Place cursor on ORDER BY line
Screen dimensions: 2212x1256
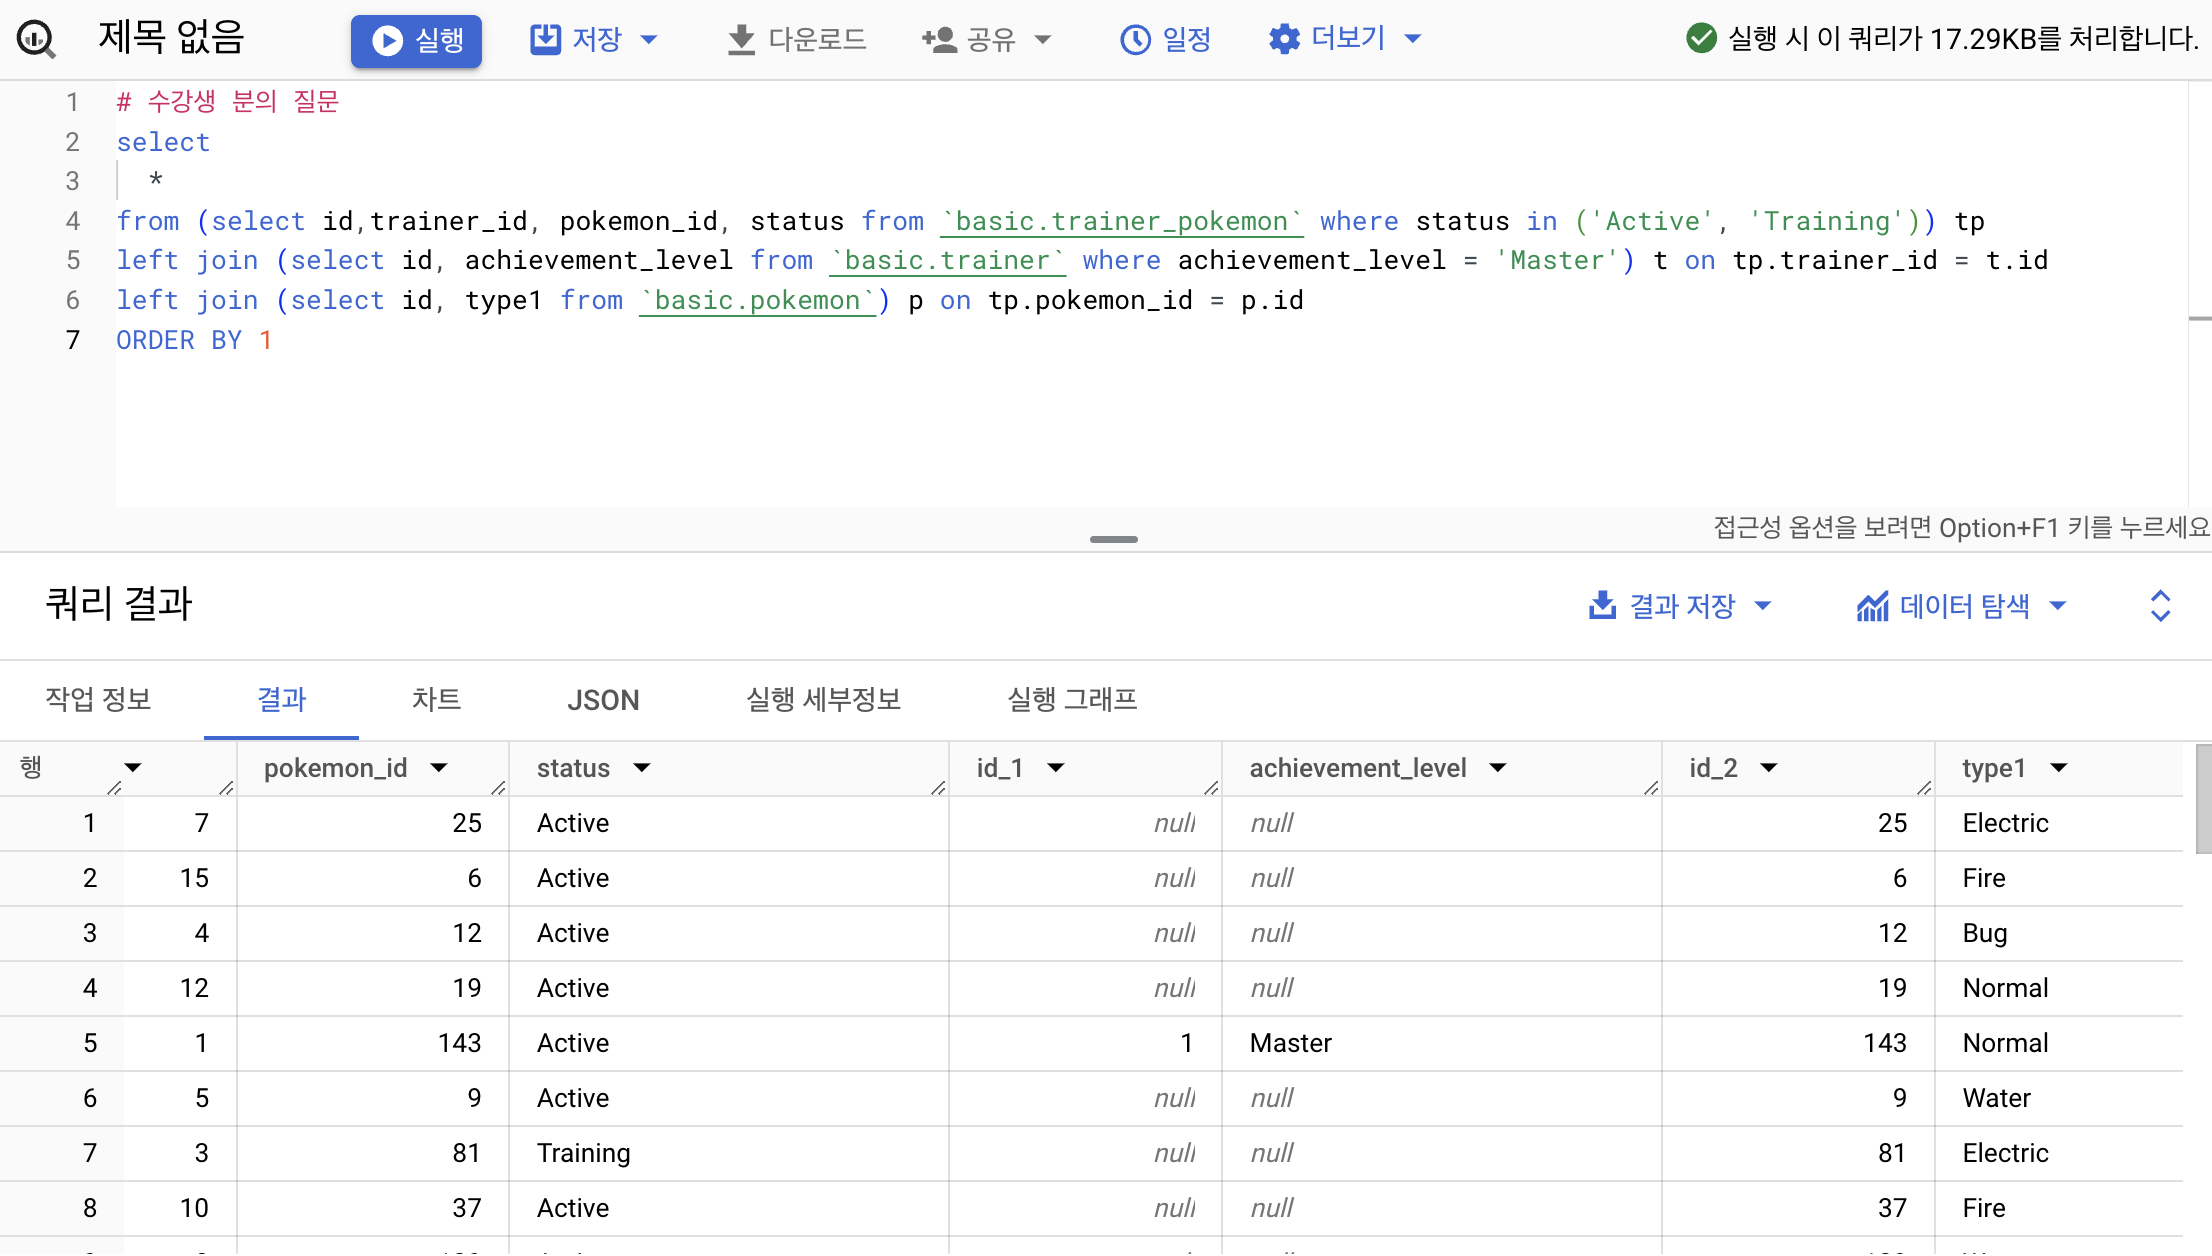194,340
